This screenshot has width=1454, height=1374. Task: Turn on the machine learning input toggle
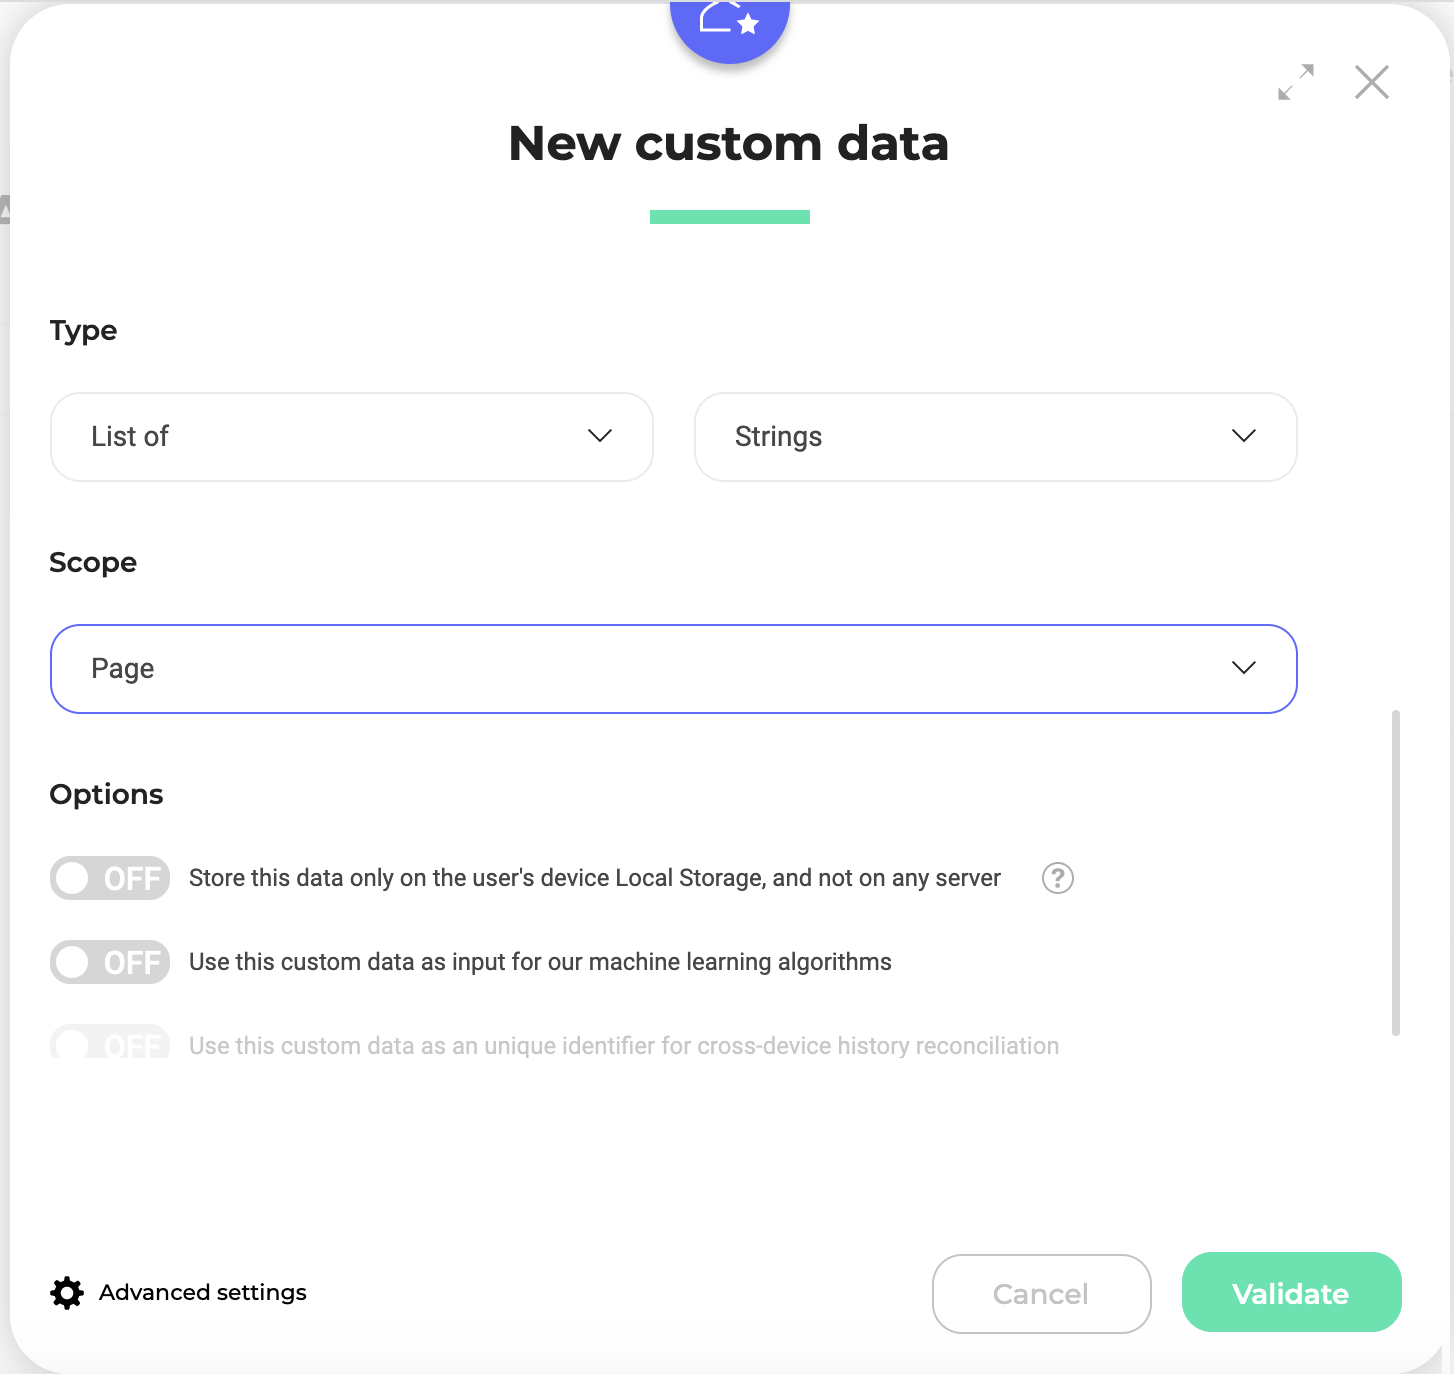tap(110, 962)
